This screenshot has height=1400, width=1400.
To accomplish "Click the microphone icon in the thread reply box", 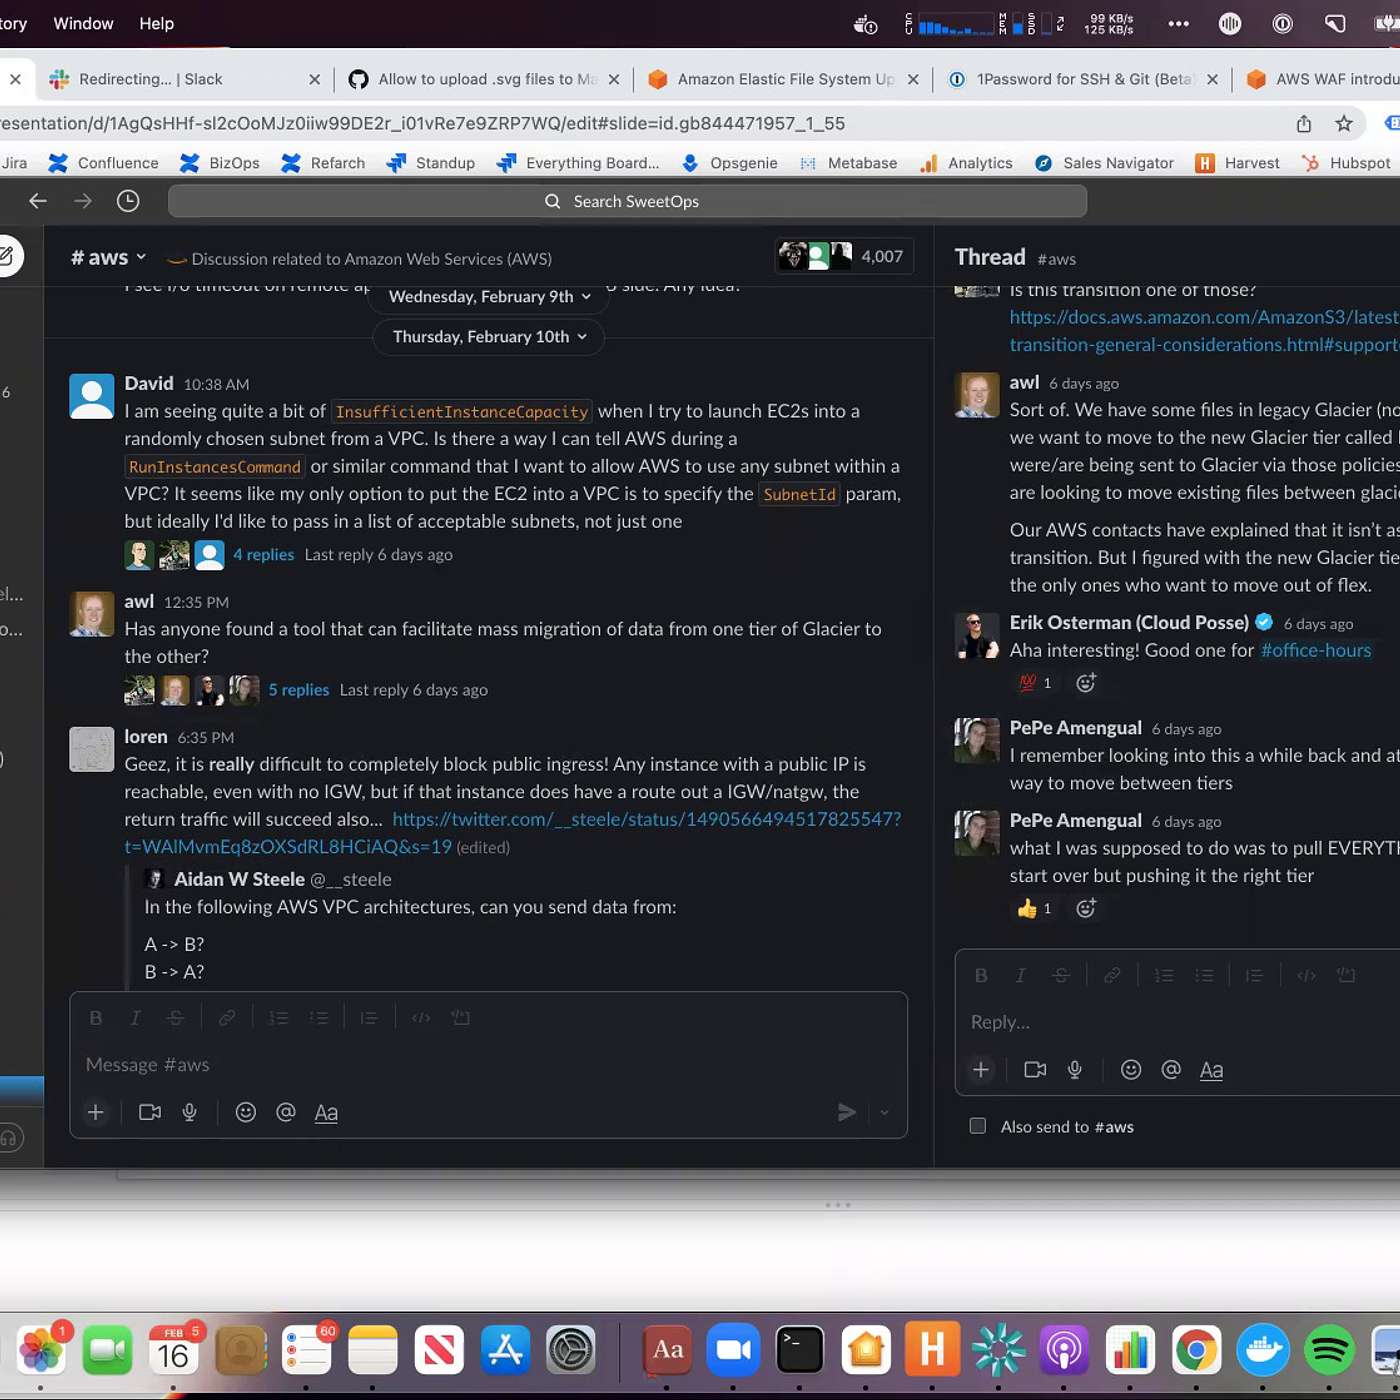I will coord(1075,1070).
